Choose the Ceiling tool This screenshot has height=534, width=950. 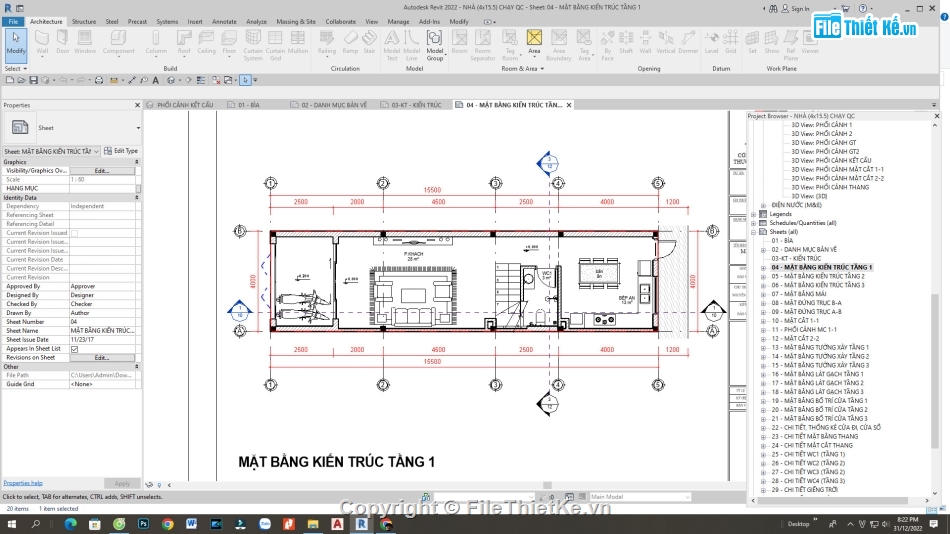pyautogui.click(x=207, y=43)
